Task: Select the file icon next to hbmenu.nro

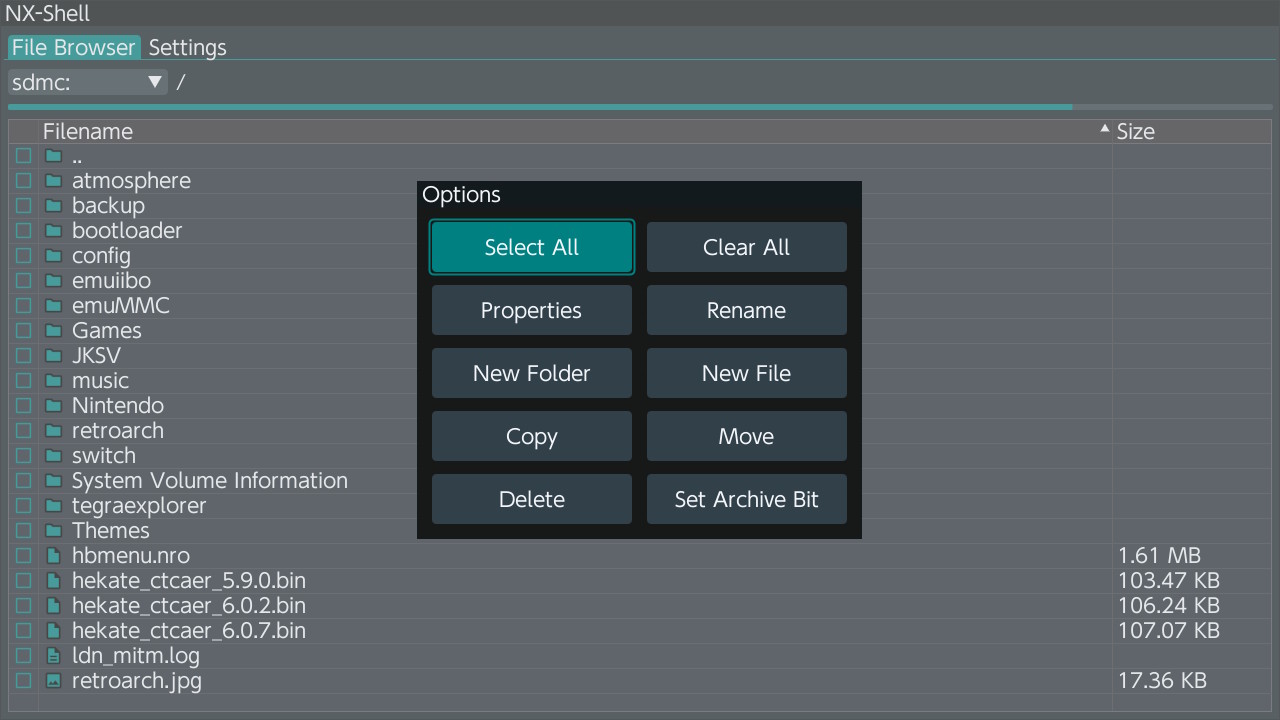Action: point(54,555)
